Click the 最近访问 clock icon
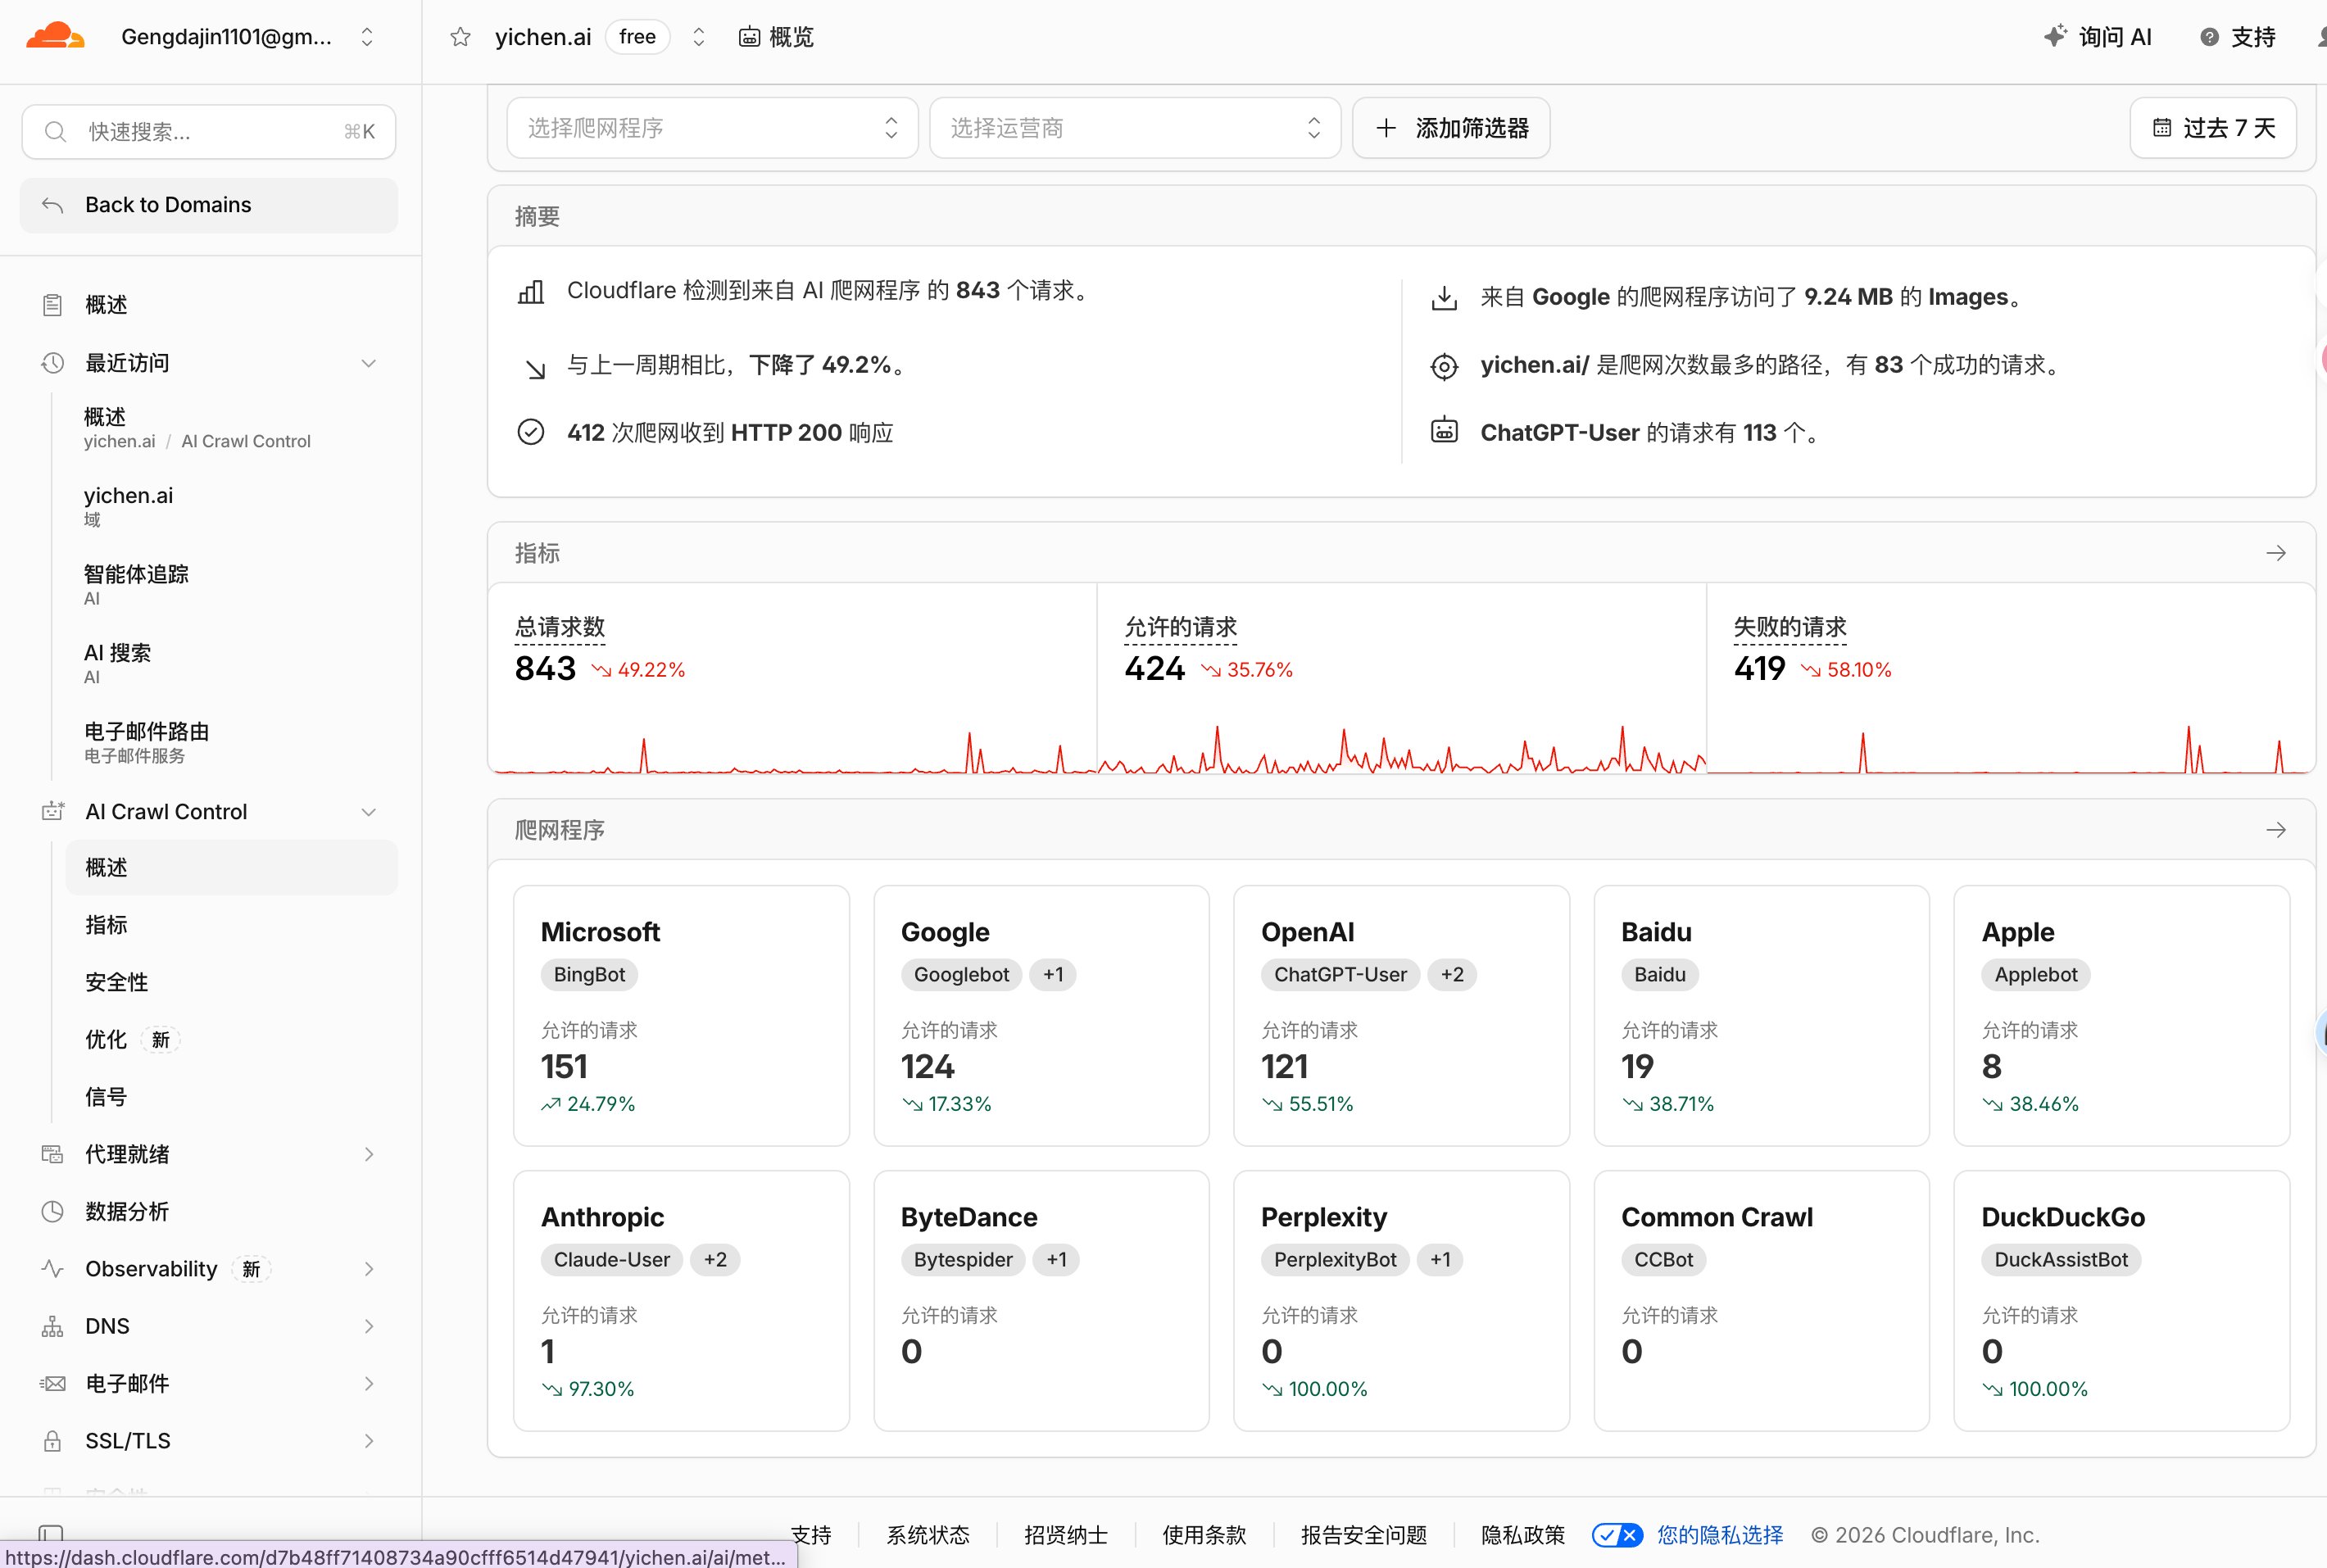The height and width of the screenshot is (1568, 2327). point(53,363)
